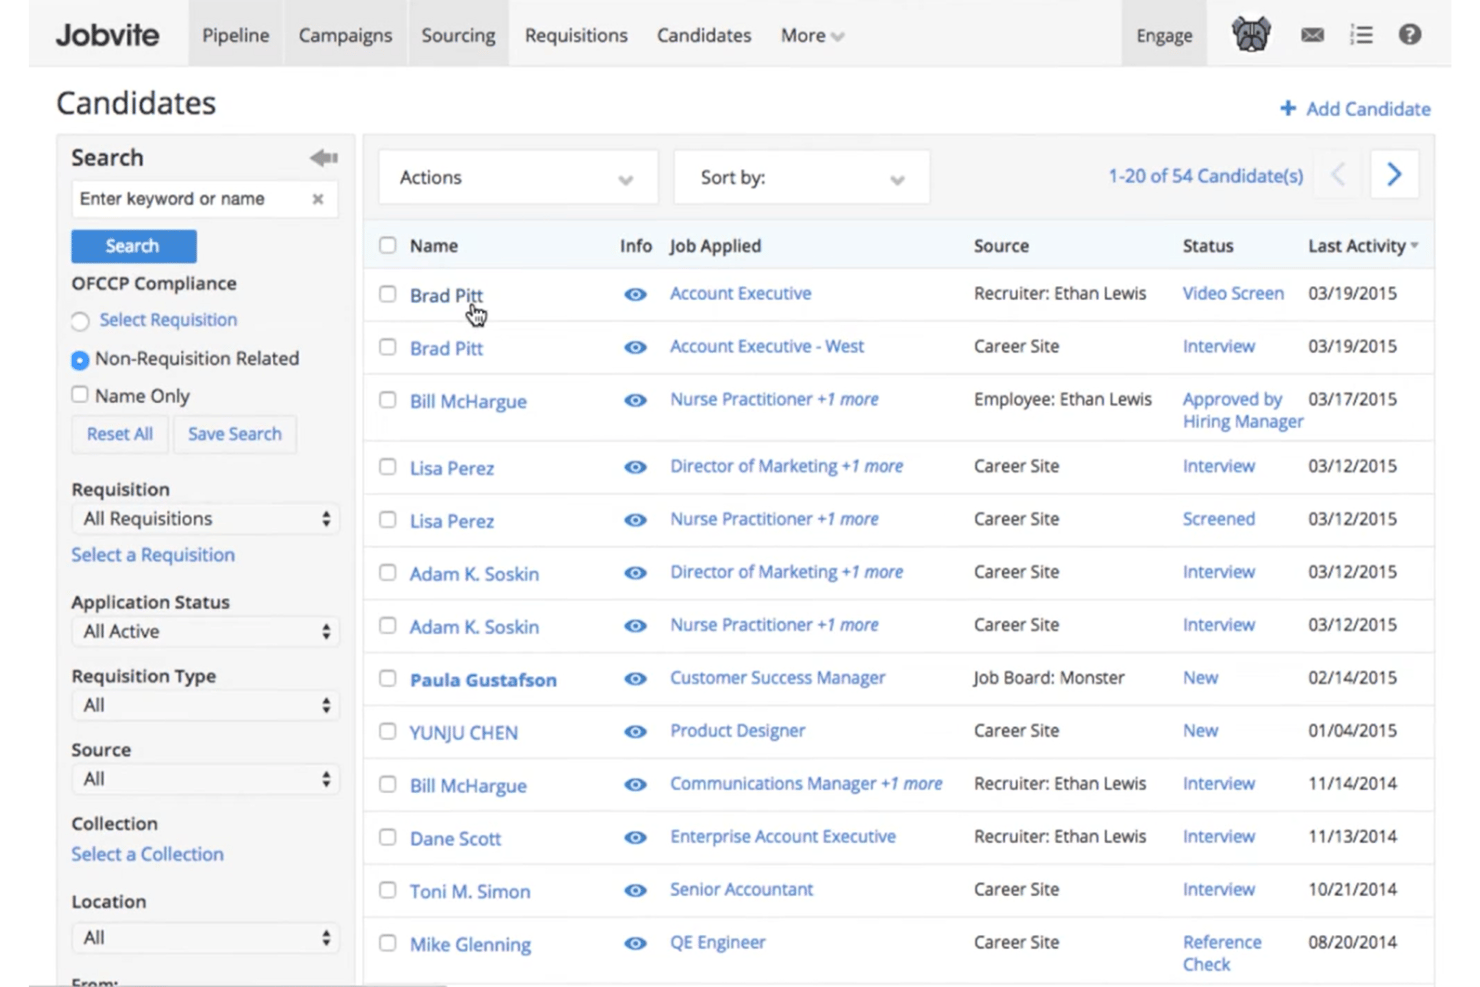Open the task list icon
1480x987 pixels.
[1361, 35]
